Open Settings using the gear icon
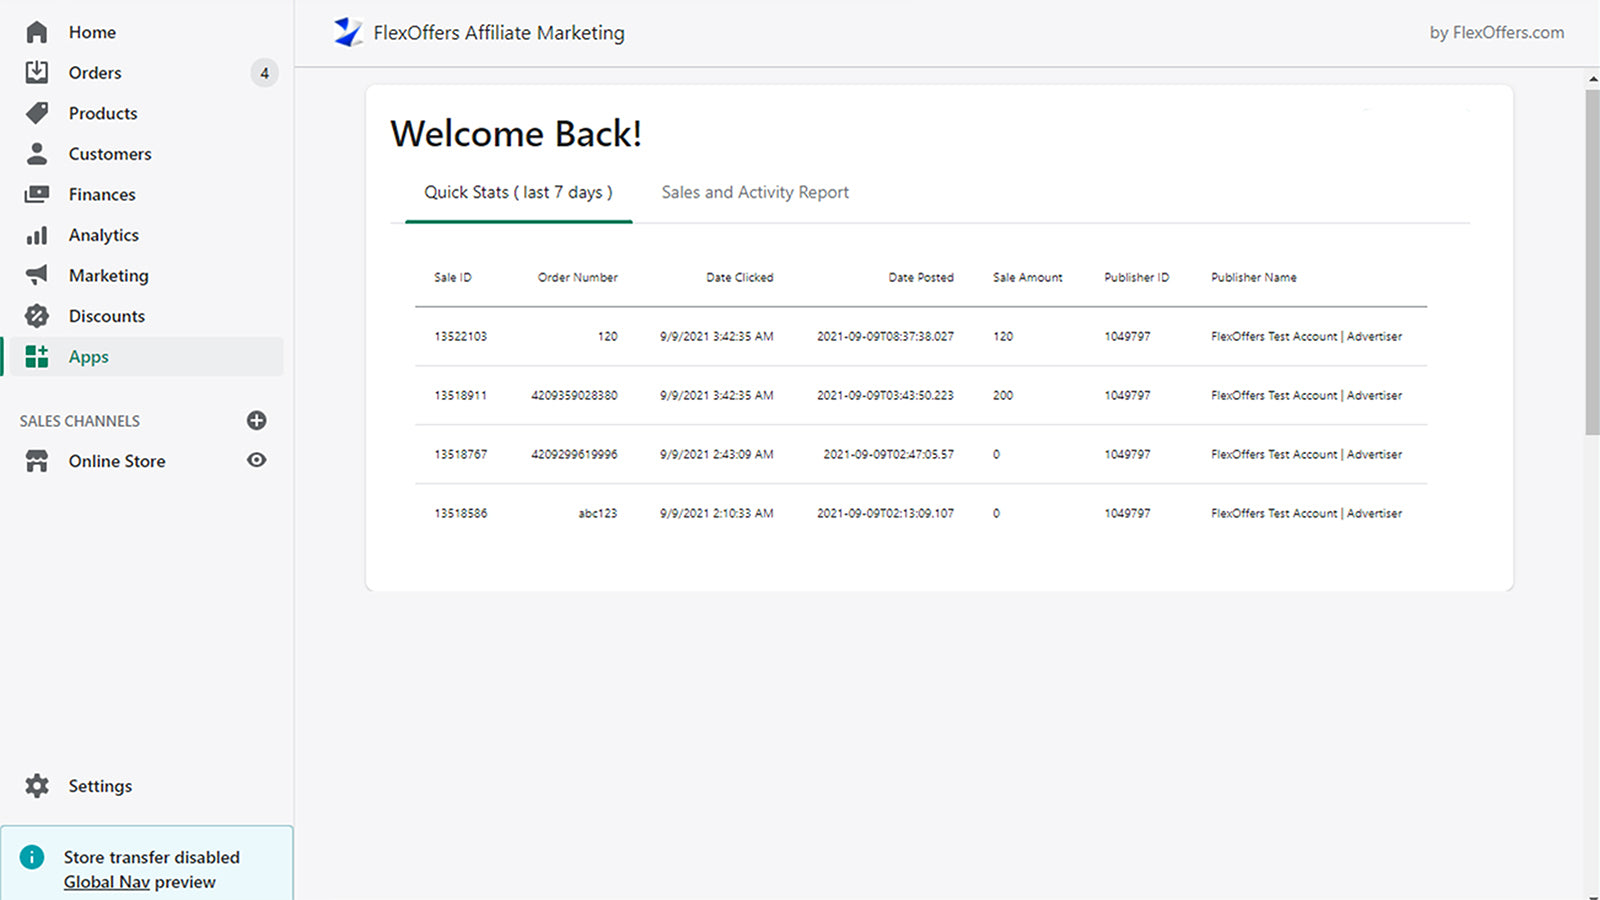Image resolution: width=1600 pixels, height=900 pixels. 36,786
